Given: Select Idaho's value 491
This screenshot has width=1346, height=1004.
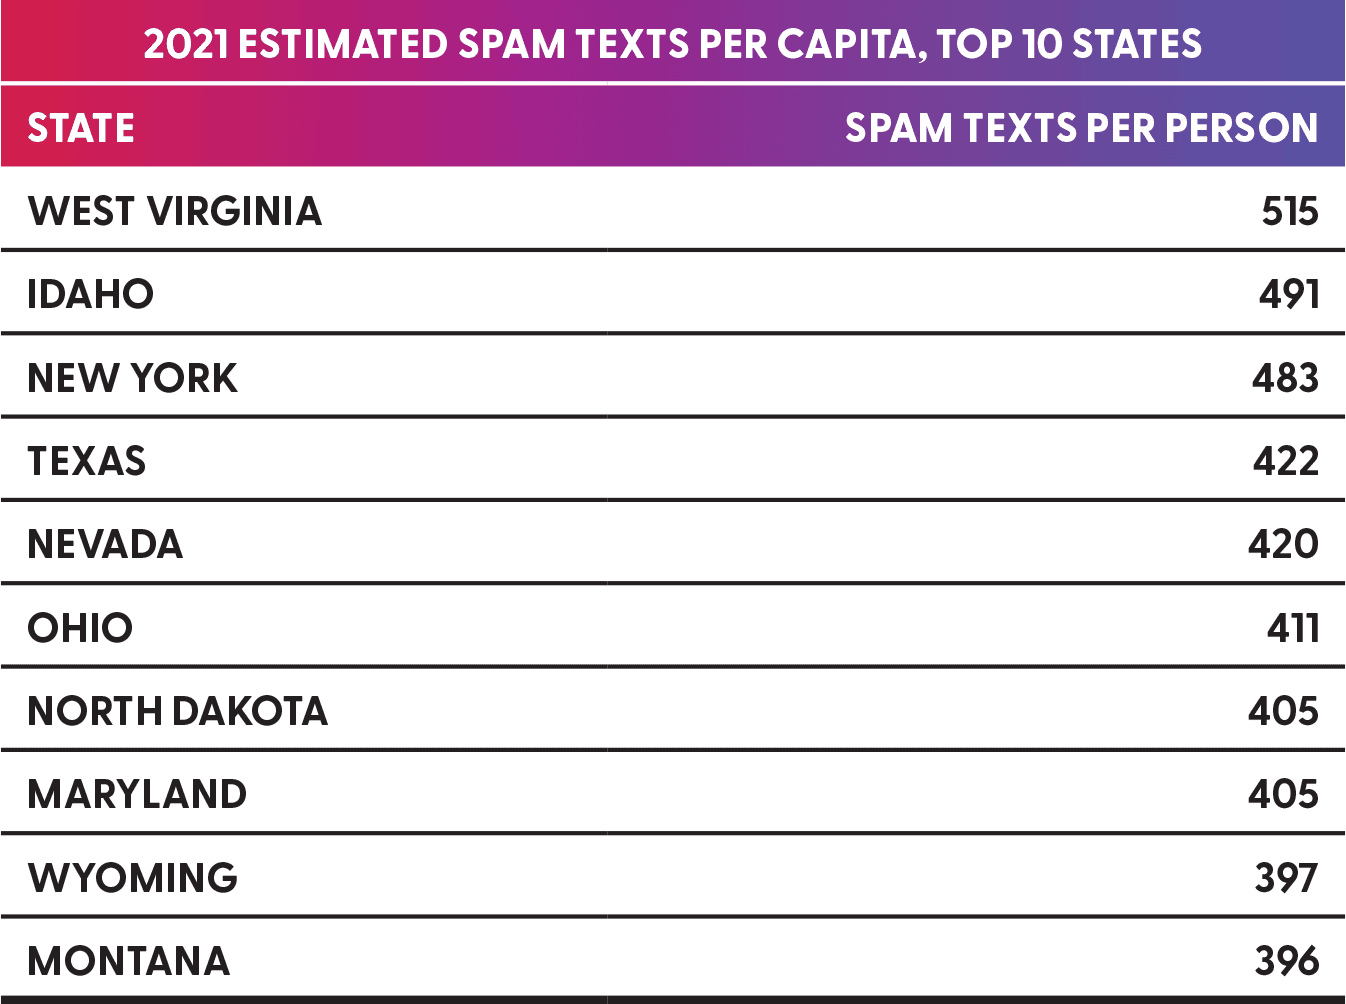Looking at the screenshot, I should pyautogui.click(x=1289, y=294).
